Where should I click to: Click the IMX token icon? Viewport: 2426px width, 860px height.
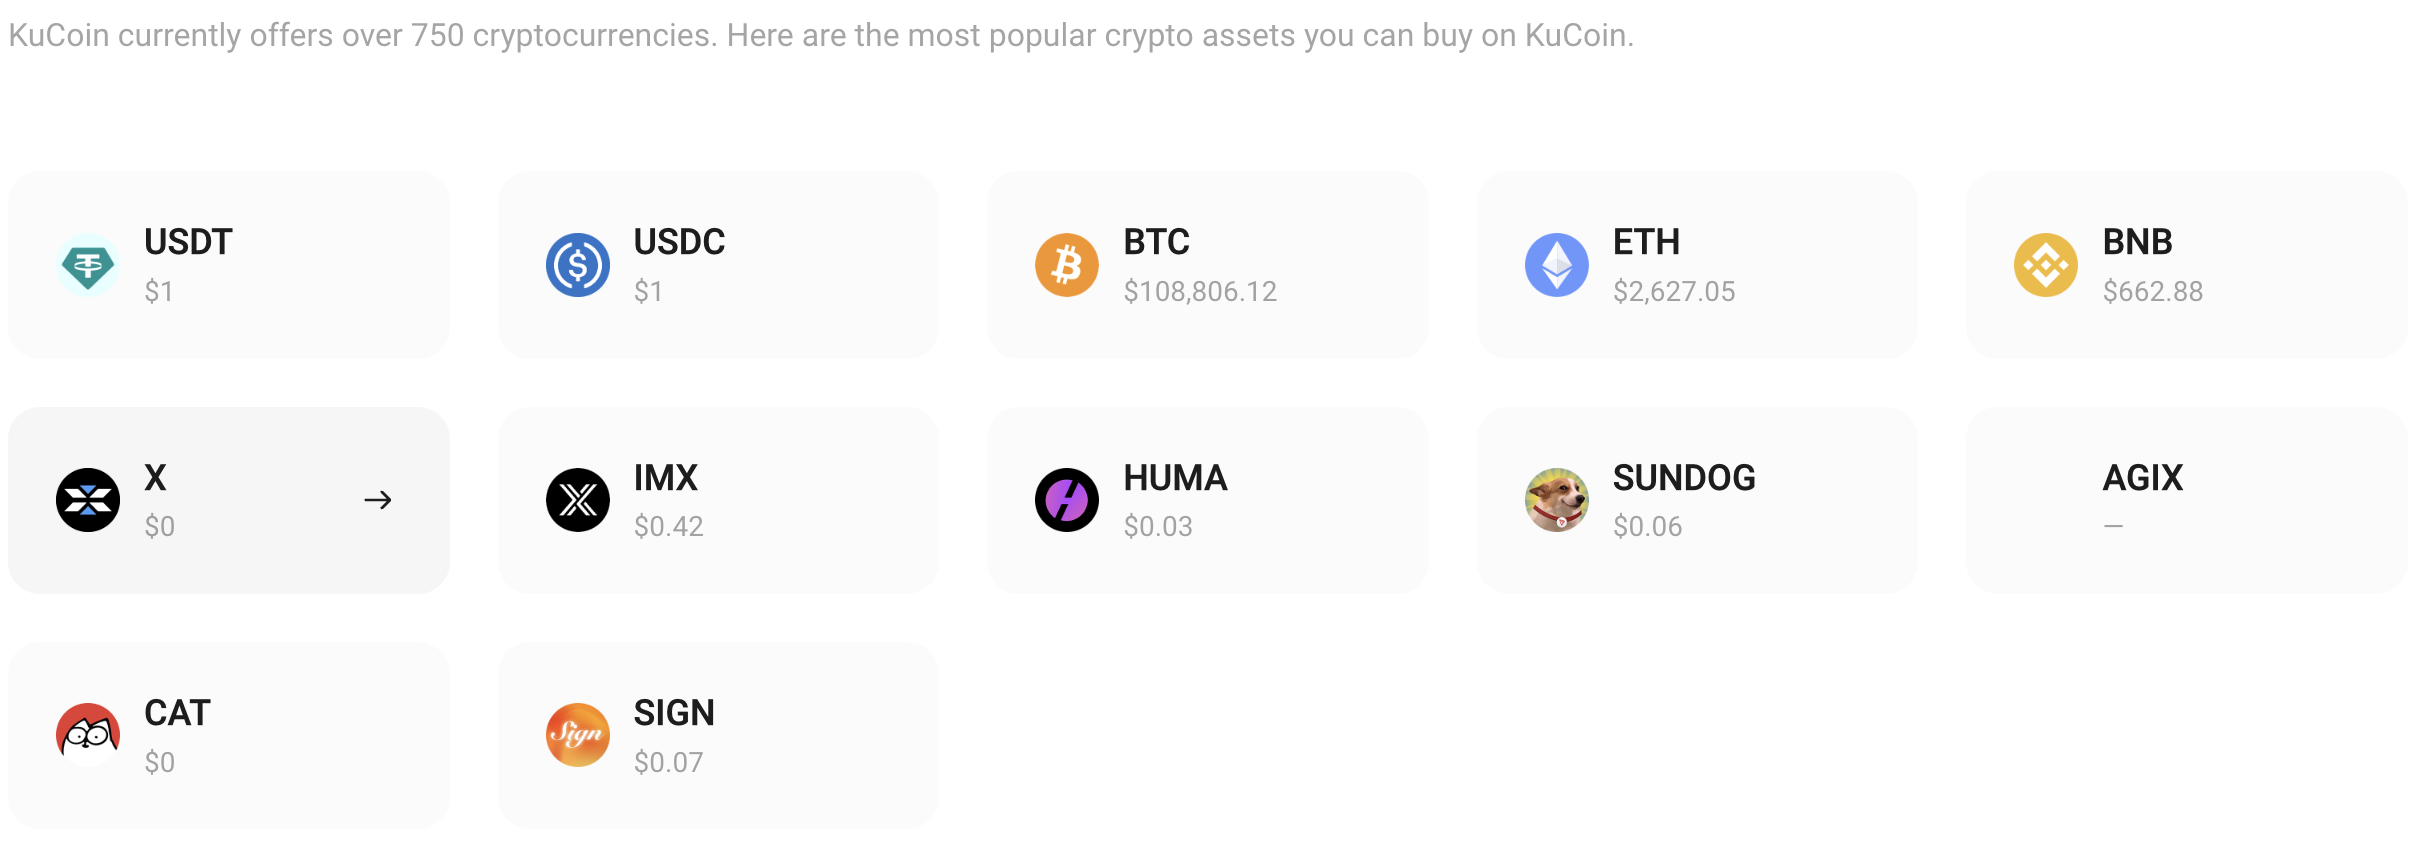point(578,500)
